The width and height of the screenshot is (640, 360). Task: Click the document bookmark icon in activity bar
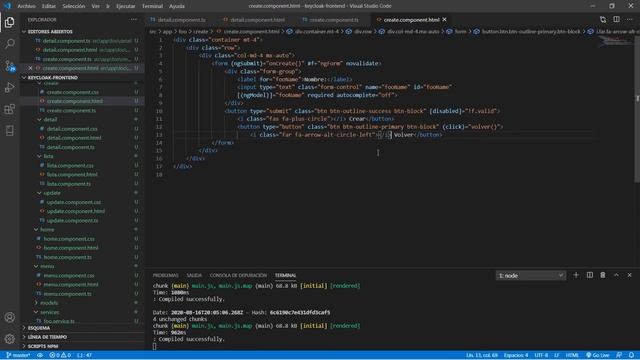[x=9, y=131]
